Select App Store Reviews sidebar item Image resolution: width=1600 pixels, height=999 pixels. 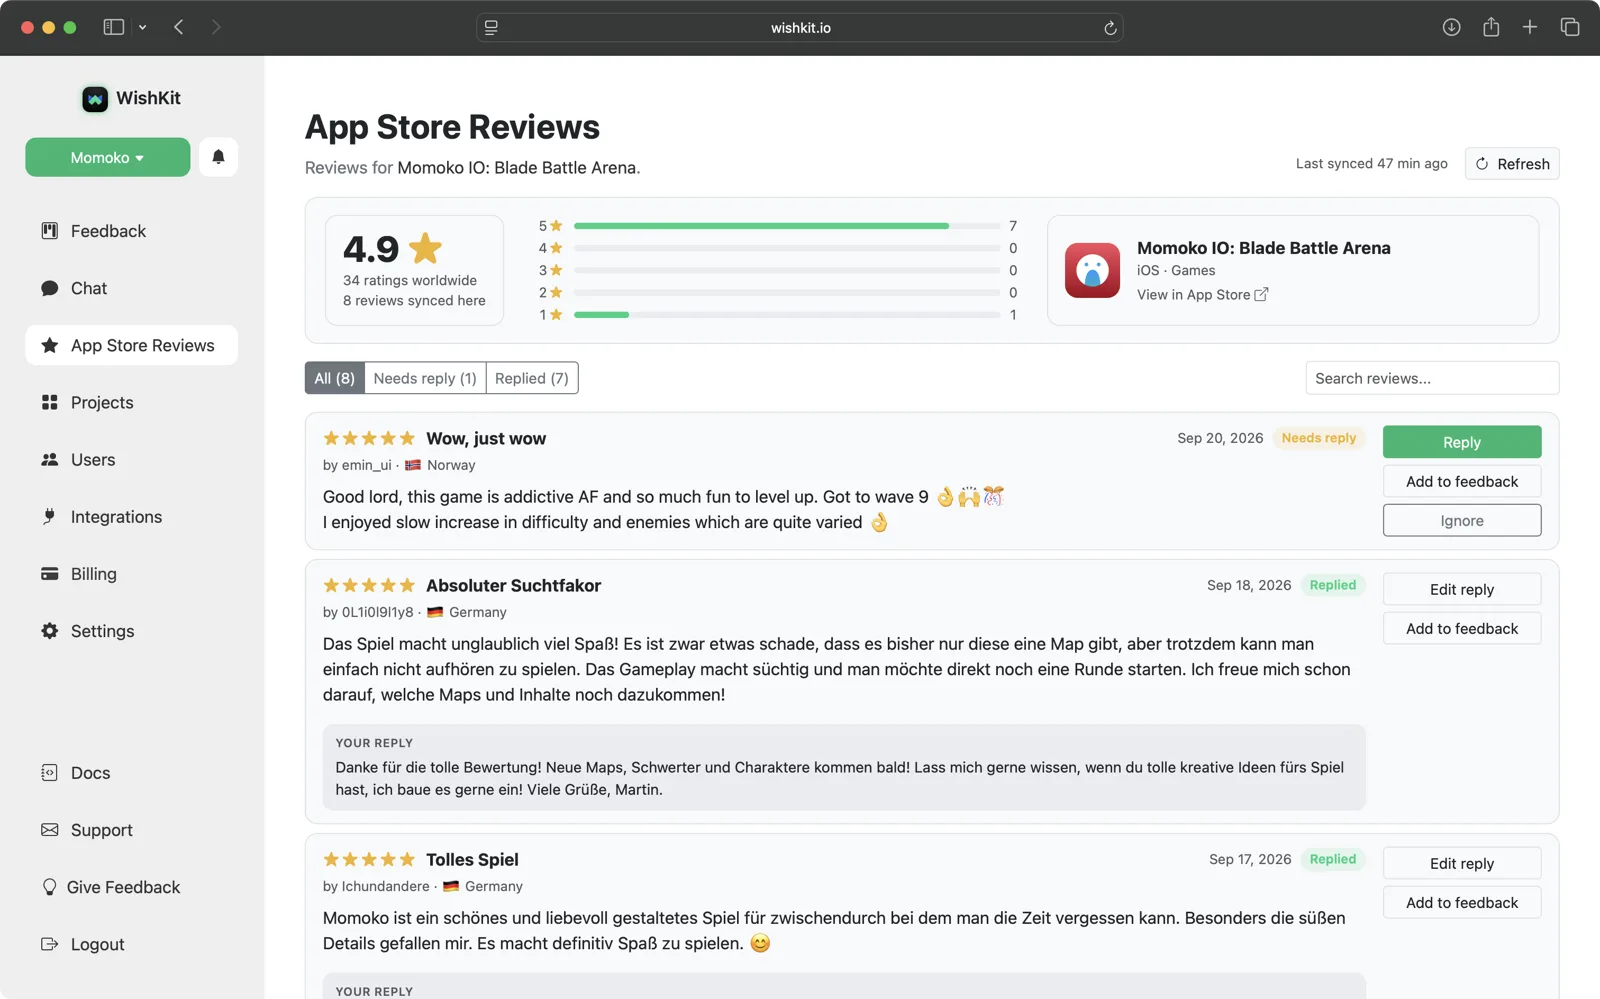click(x=132, y=345)
